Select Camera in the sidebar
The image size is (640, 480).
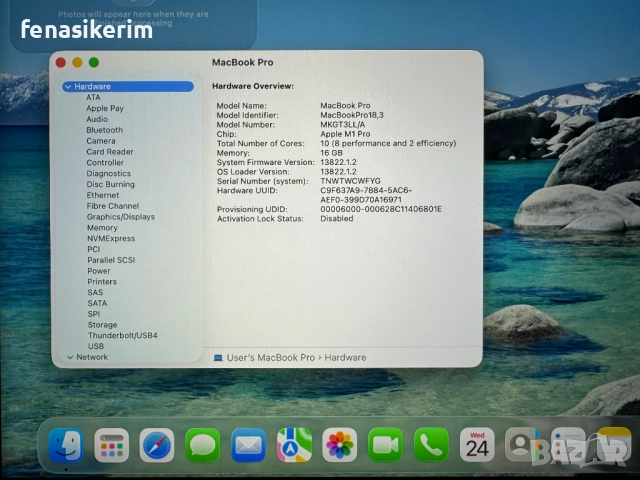(x=101, y=141)
